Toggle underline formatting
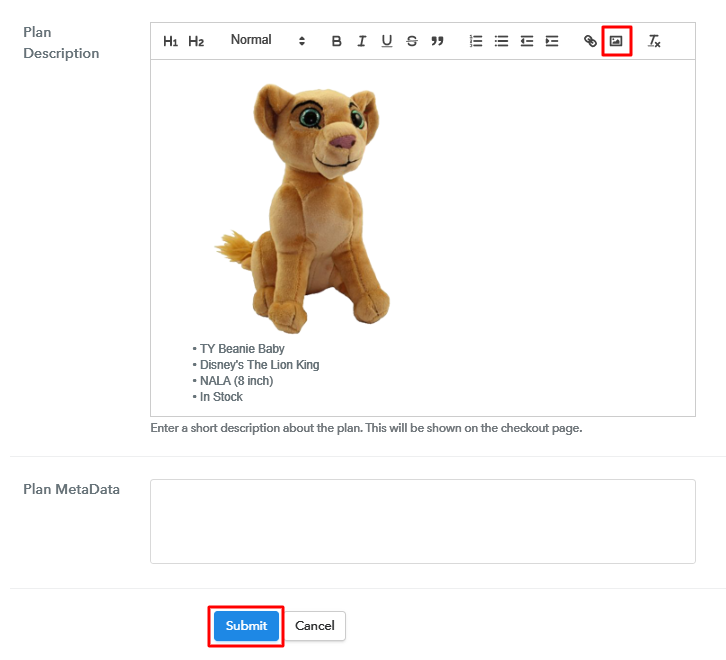This screenshot has width=726, height=660. pos(387,41)
